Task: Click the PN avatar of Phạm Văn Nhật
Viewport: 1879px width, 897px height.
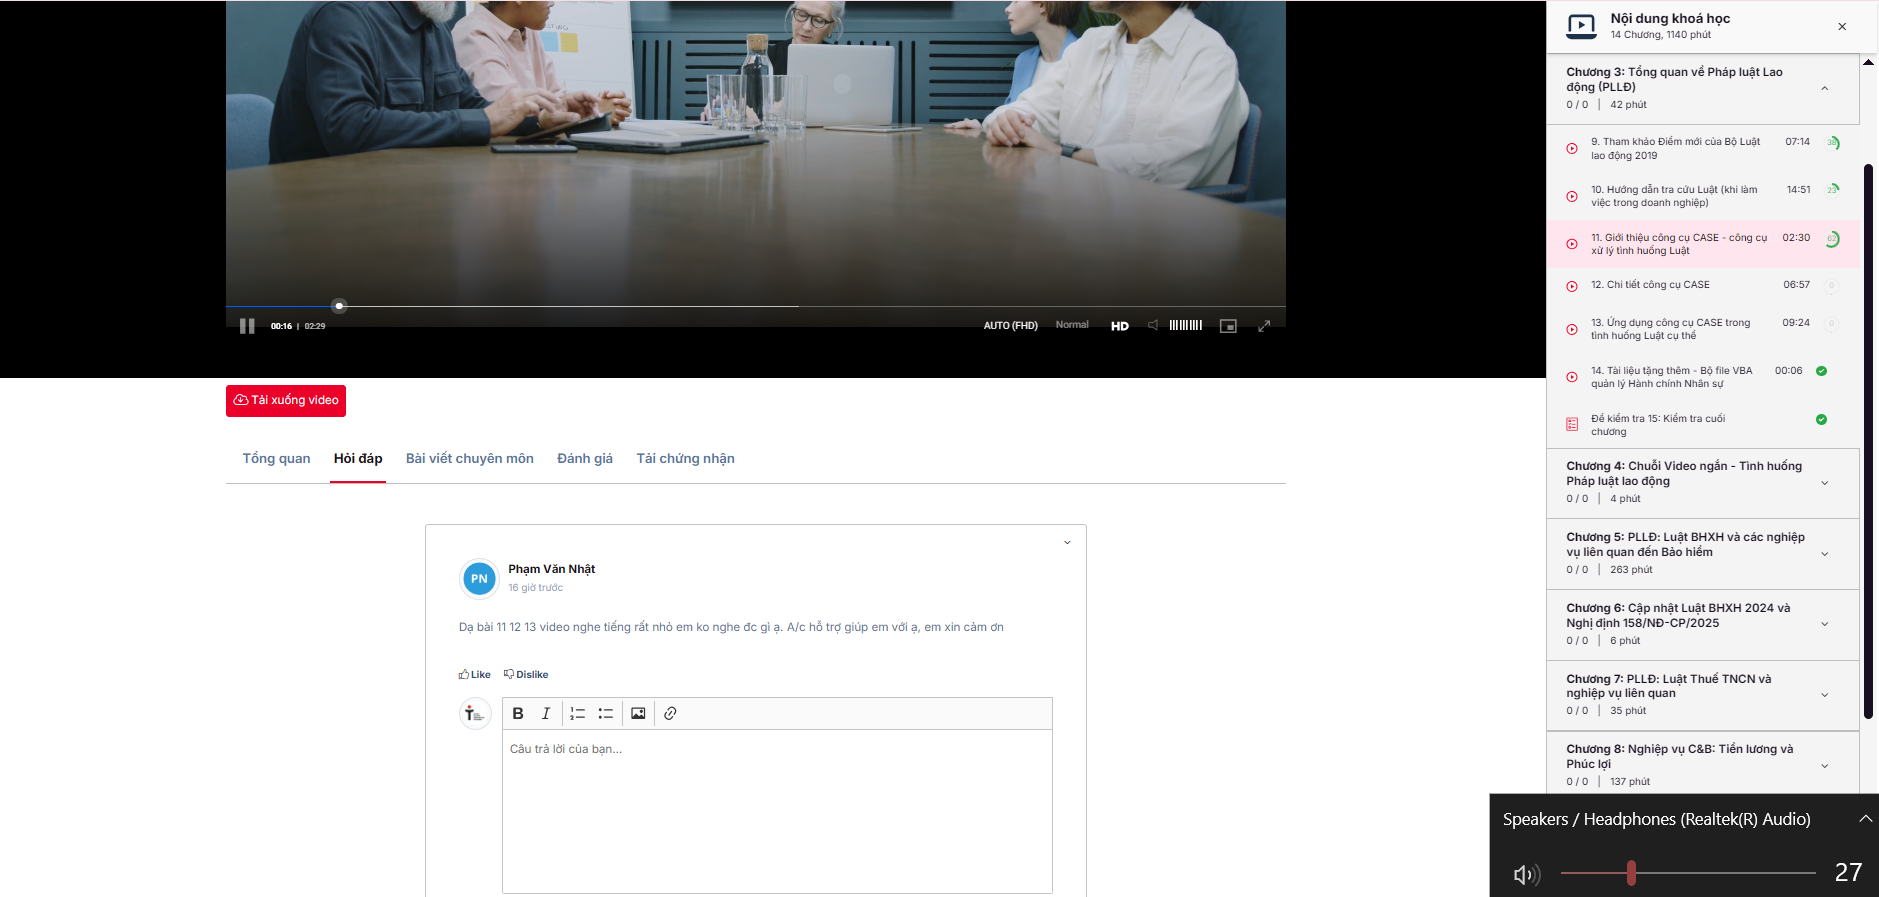Action: click(479, 579)
